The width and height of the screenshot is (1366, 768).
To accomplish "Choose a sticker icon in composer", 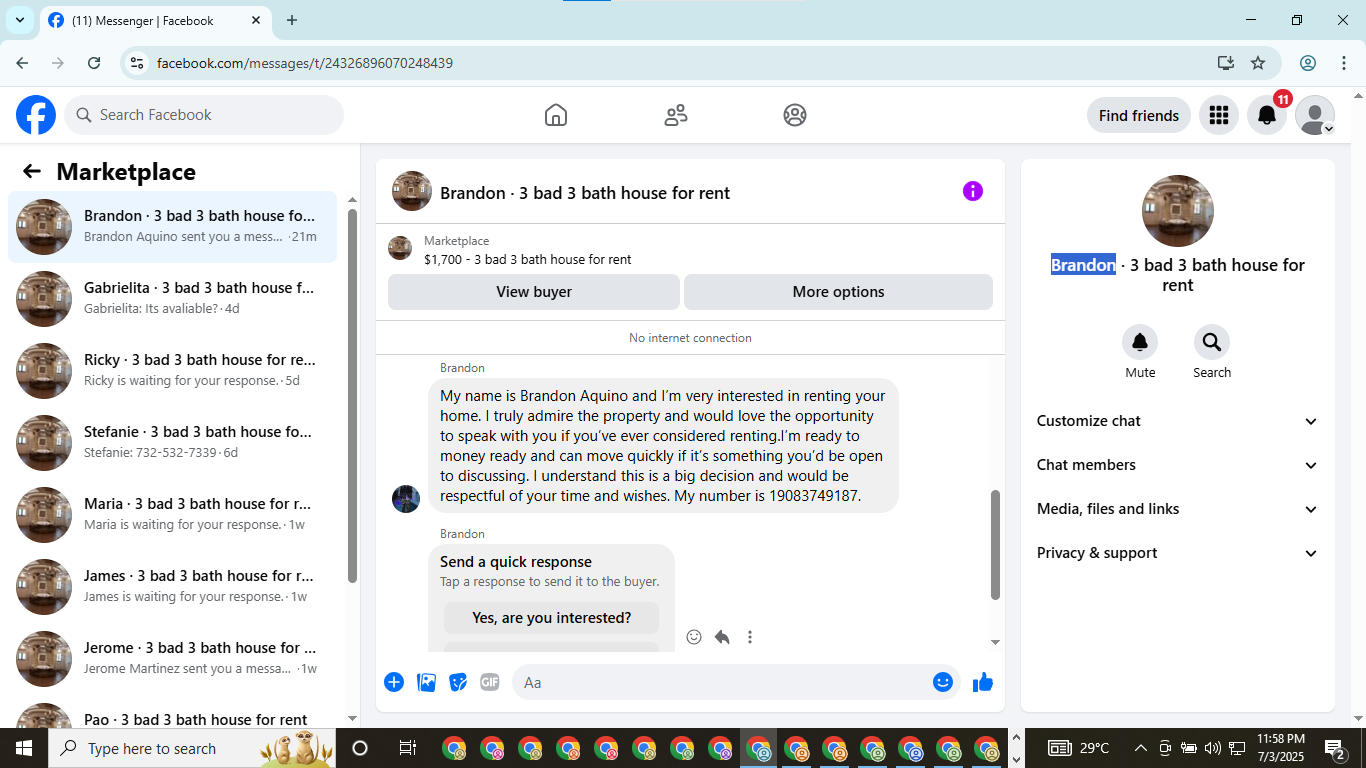I will (458, 682).
